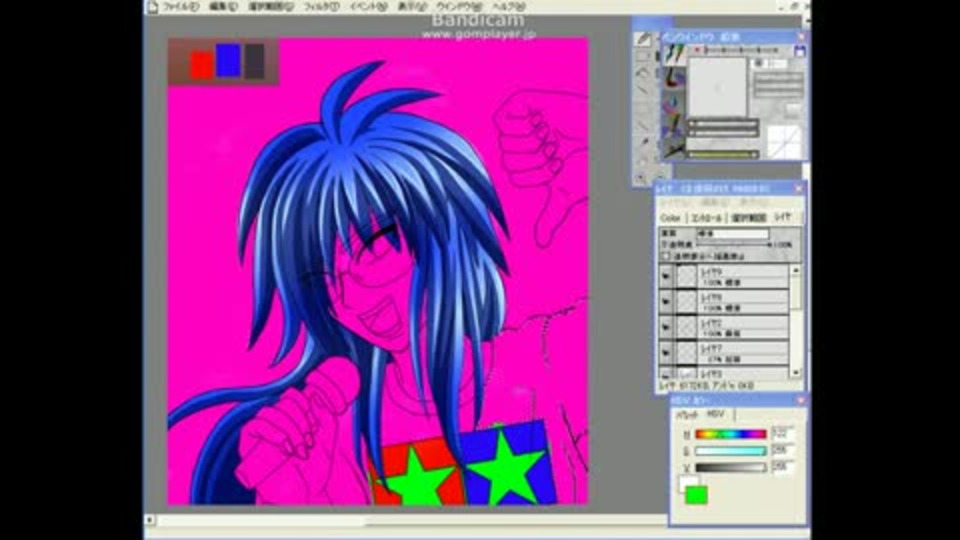The width and height of the screenshot is (960, 540).
Task: Click the brush preview box in the pen window
Action: [x=718, y=87]
